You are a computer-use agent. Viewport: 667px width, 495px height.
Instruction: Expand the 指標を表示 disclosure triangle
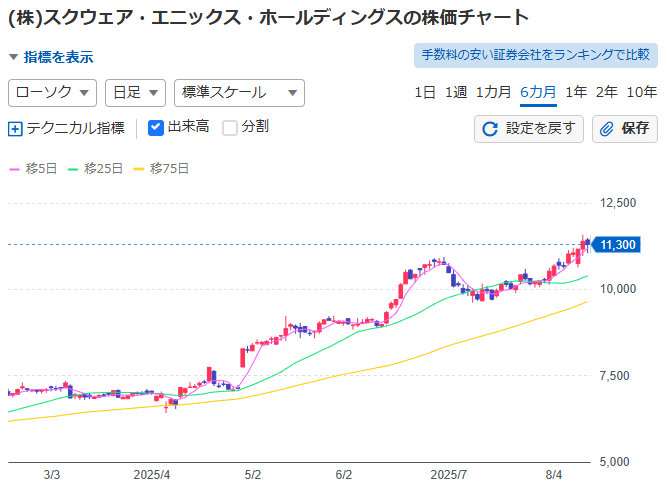pyautogui.click(x=14, y=57)
